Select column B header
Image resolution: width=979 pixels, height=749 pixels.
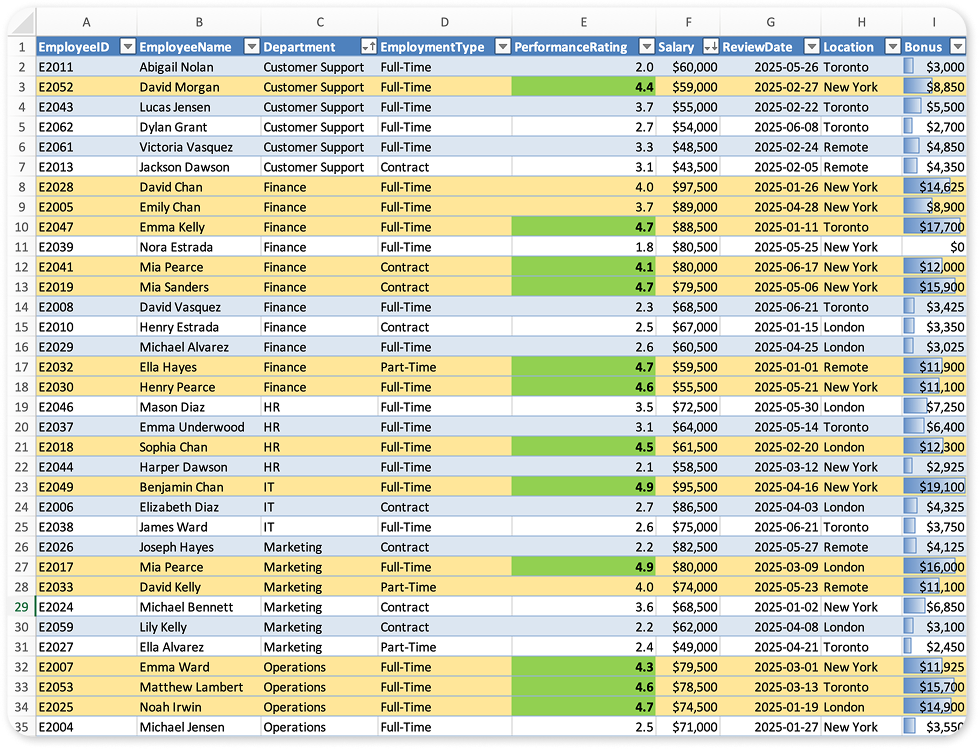[x=199, y=22]
